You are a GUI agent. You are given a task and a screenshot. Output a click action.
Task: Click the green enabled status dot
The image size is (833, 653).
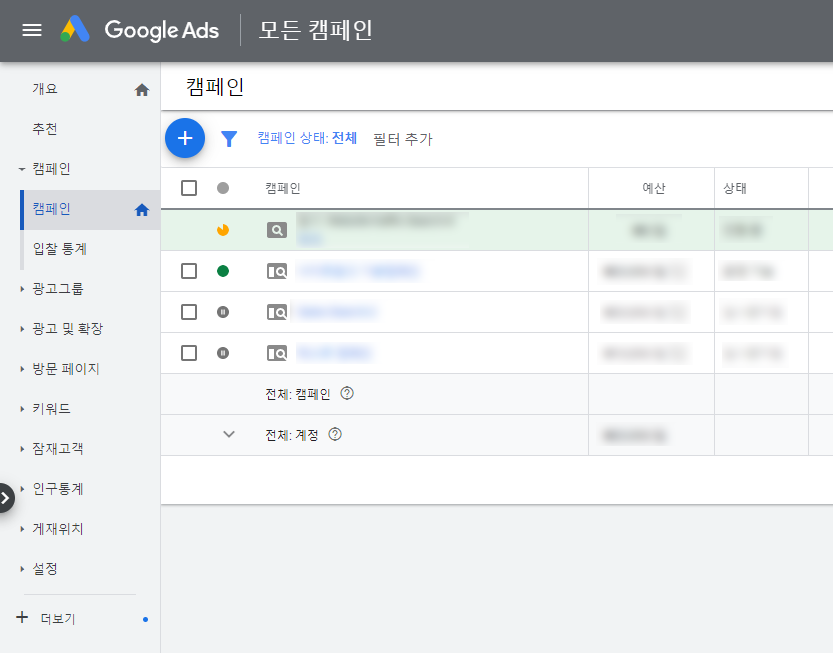[x=223, y=271]
